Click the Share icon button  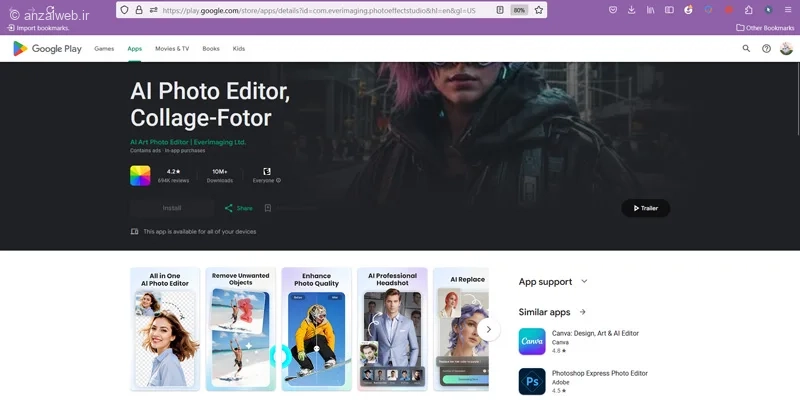[229, 208]
